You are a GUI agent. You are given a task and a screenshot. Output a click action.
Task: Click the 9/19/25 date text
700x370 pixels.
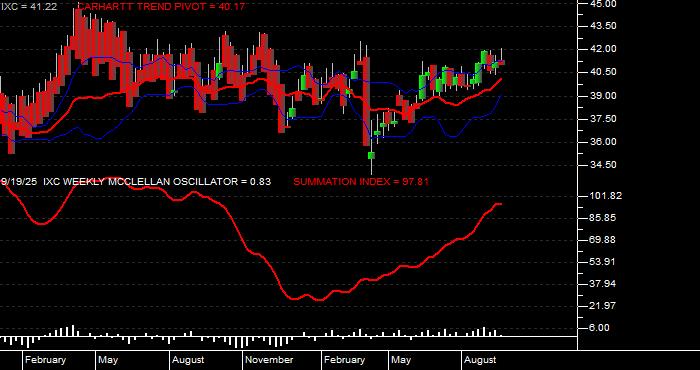[20, 182]
